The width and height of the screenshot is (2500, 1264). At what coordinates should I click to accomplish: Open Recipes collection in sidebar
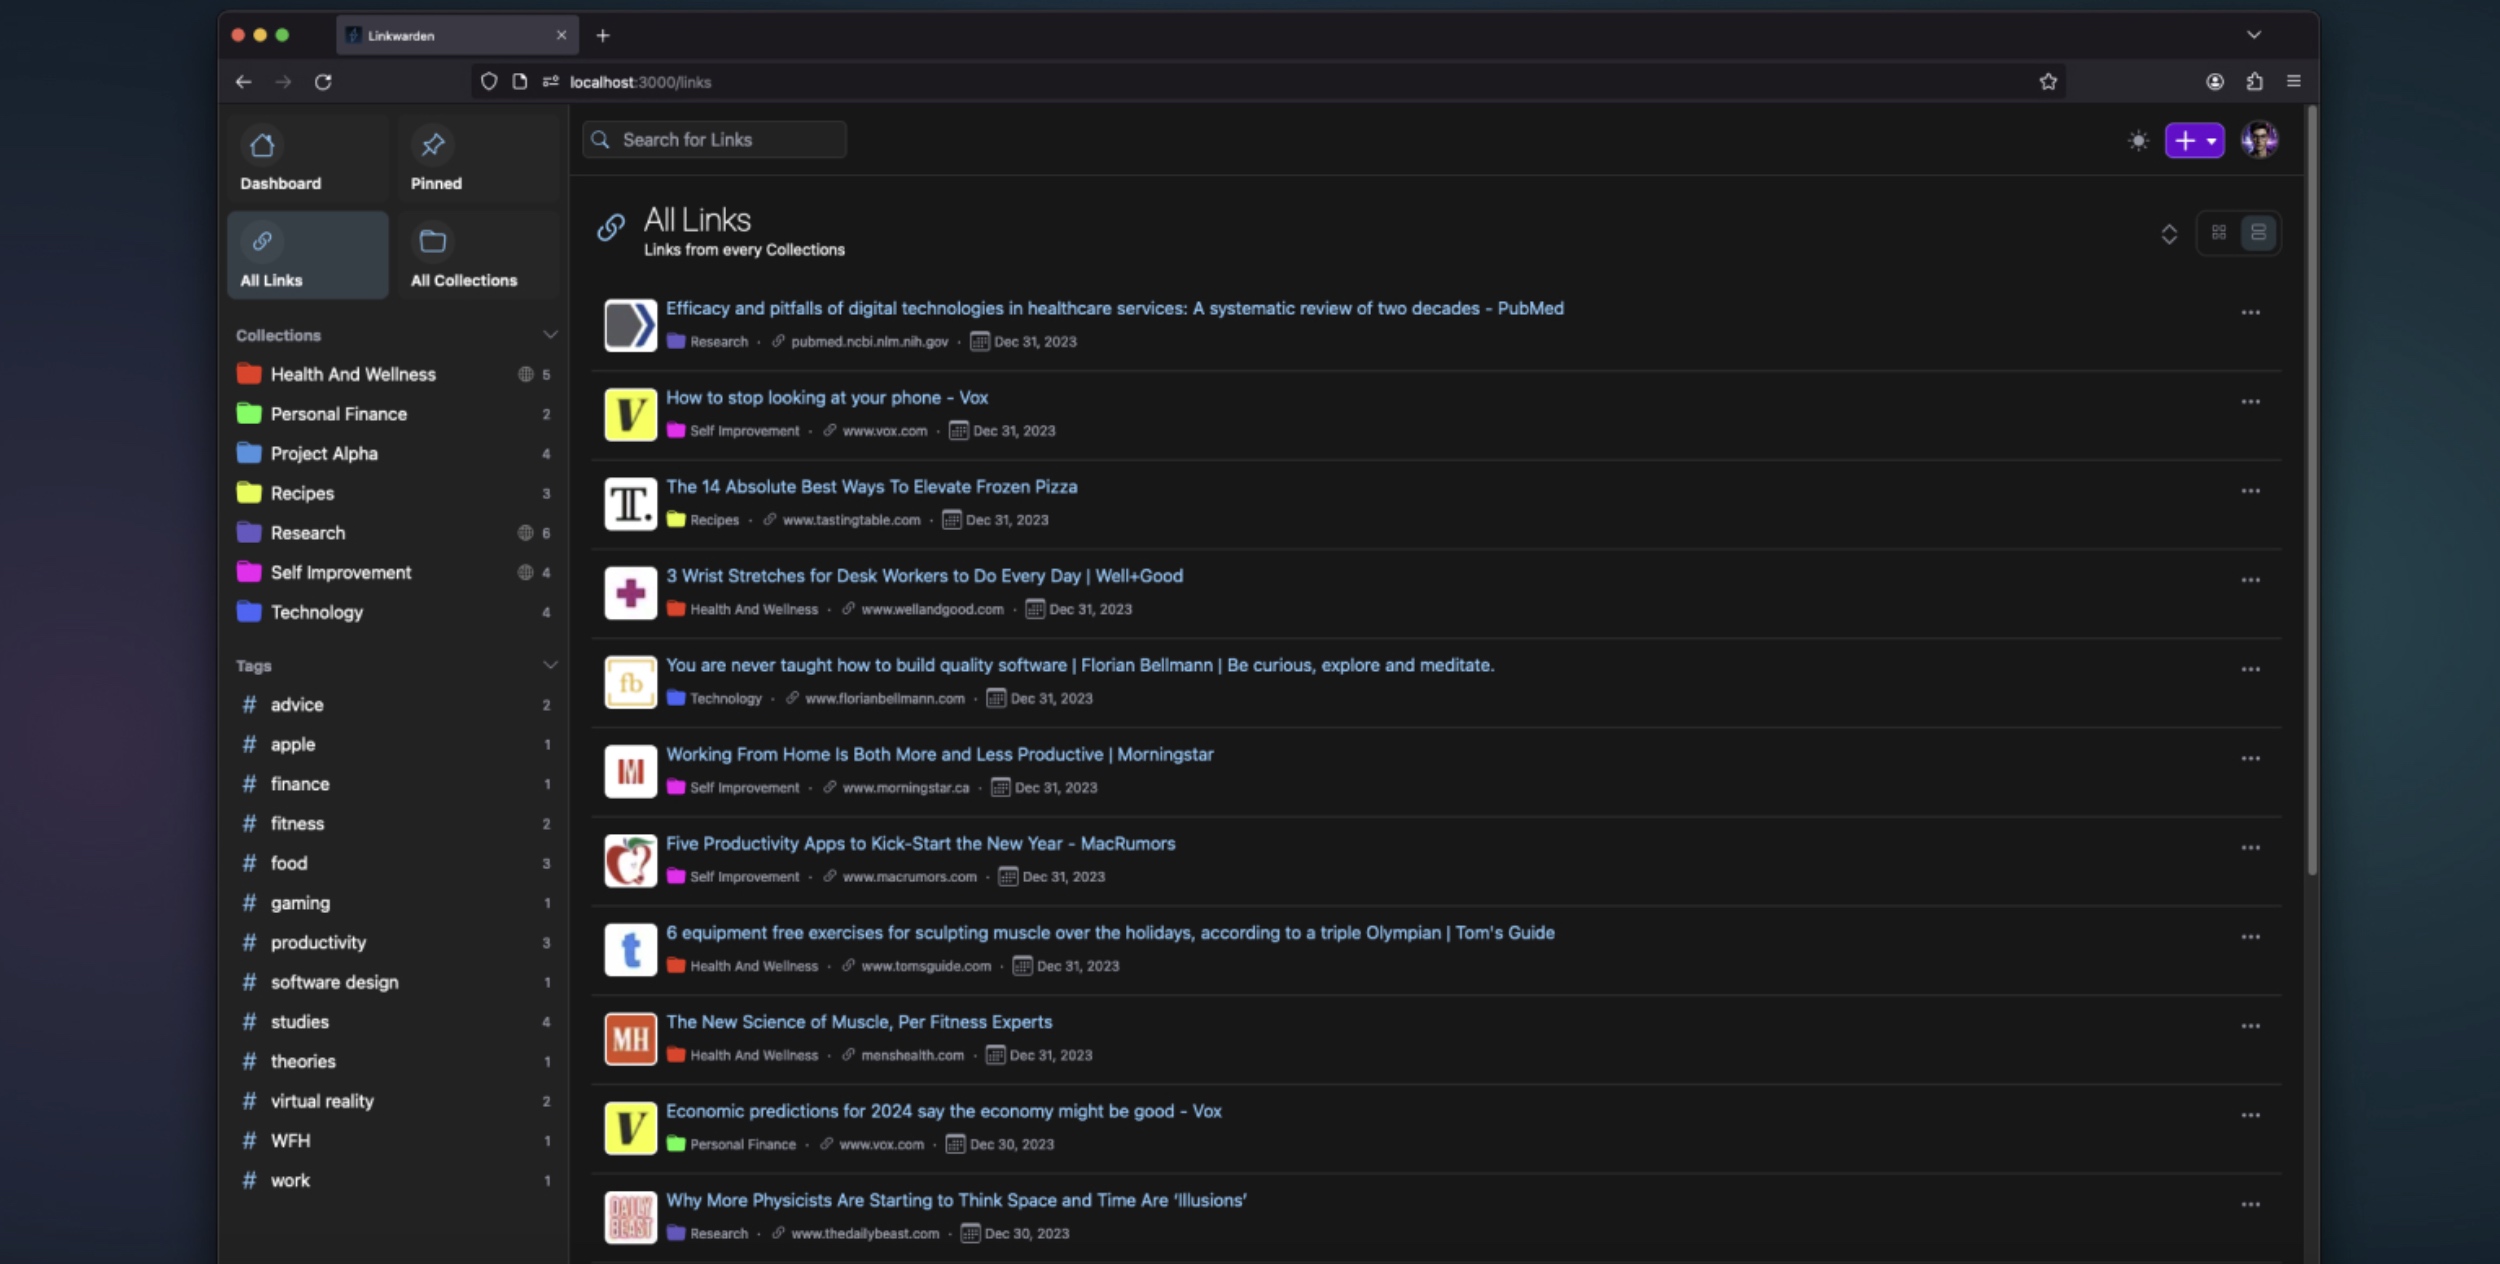pyautogui.click(x=394, y=493)
